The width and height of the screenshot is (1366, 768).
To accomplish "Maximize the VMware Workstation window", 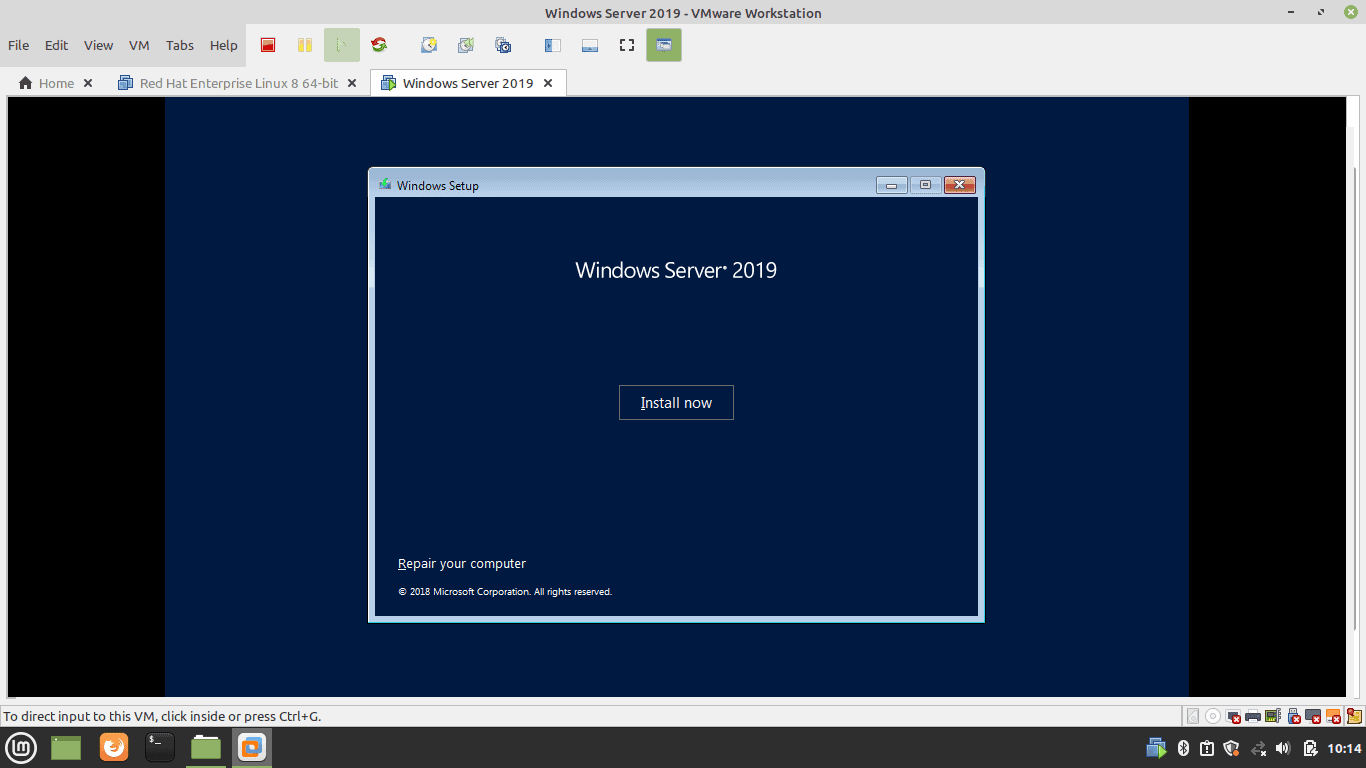I will [1322, 12].
